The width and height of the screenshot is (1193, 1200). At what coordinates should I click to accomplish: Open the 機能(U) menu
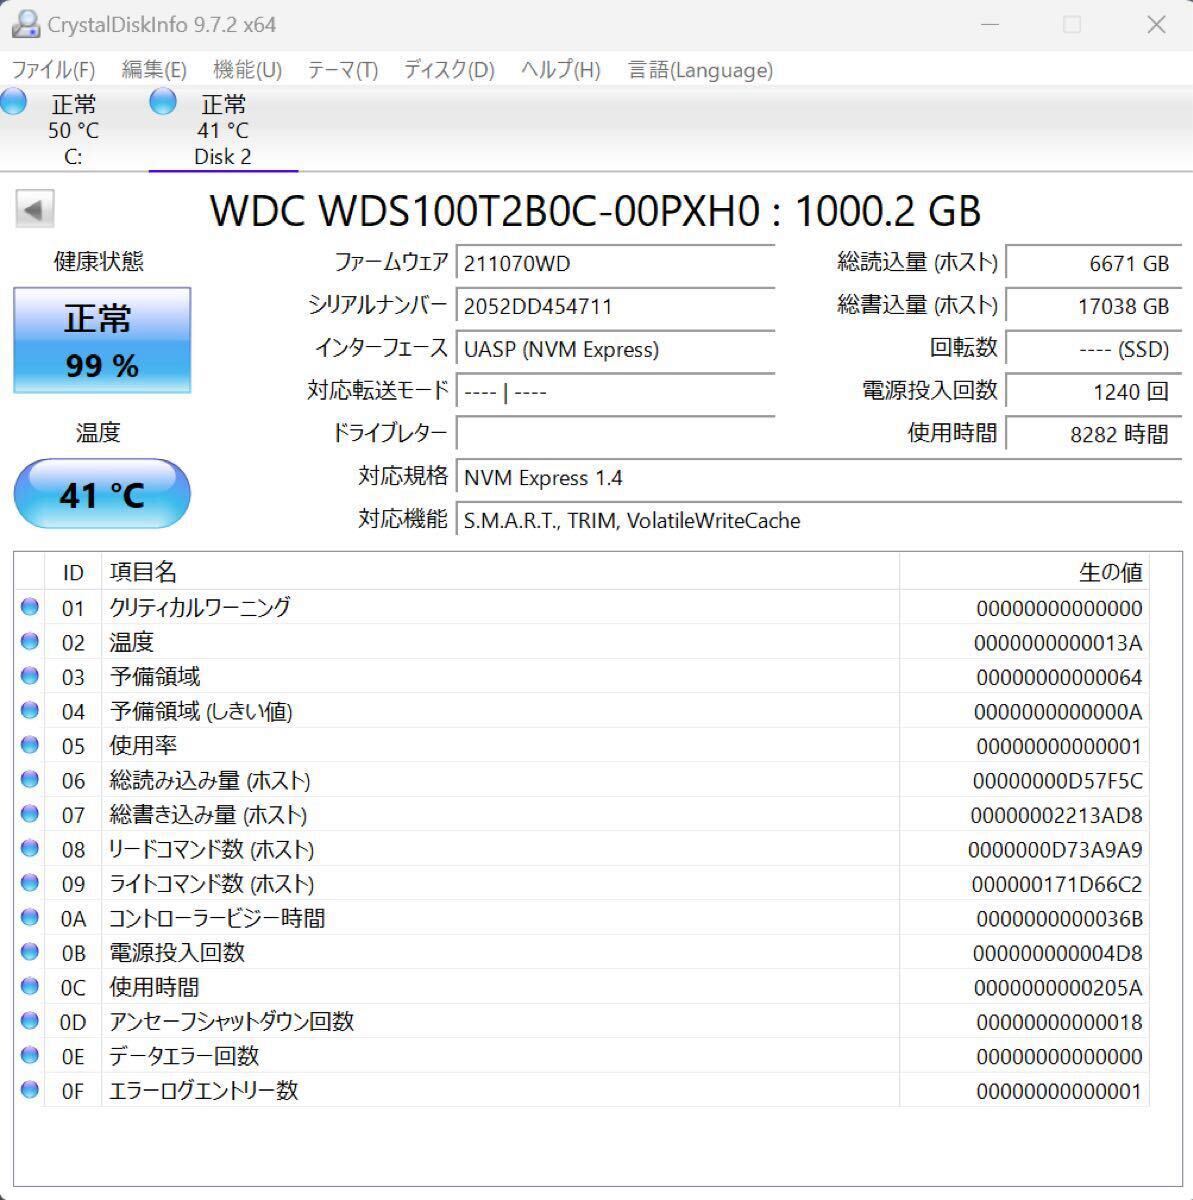pyautogui.click(x=247, y=70)
